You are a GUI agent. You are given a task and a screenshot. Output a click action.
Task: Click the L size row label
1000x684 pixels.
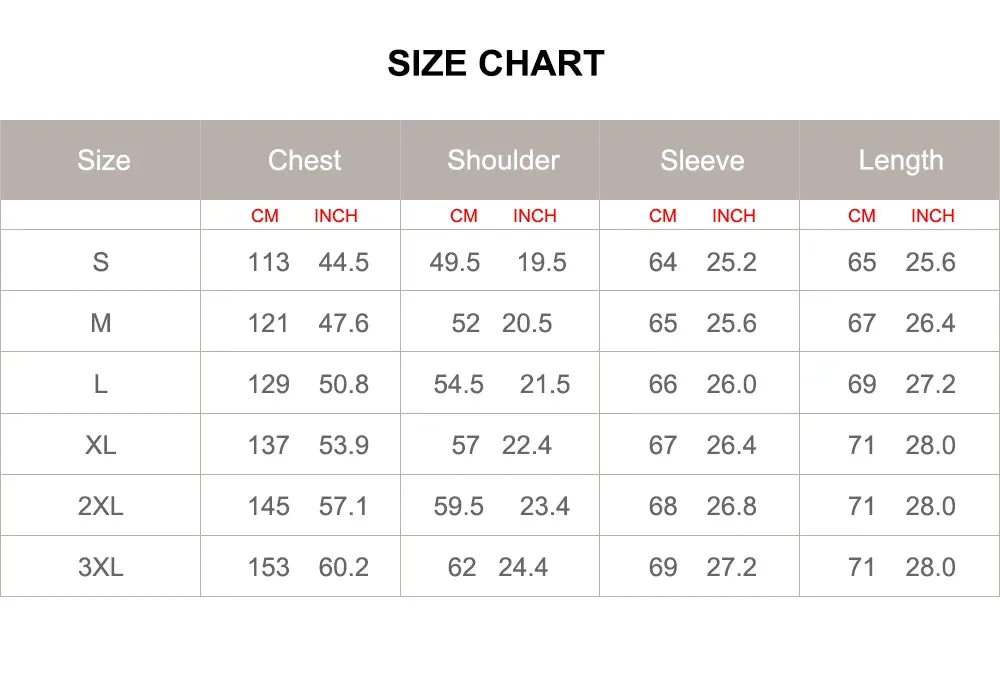pyautogui.click(x=101, y=384)
